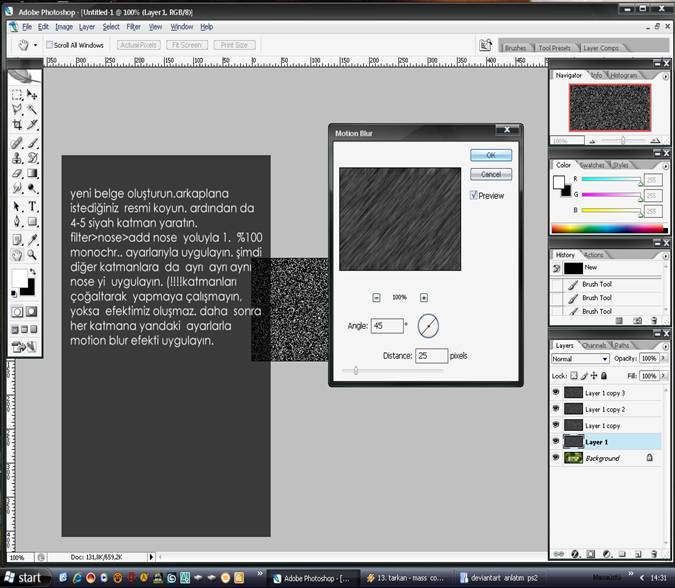
Task: Select the Dodge tool
Action: click(32, 188)
